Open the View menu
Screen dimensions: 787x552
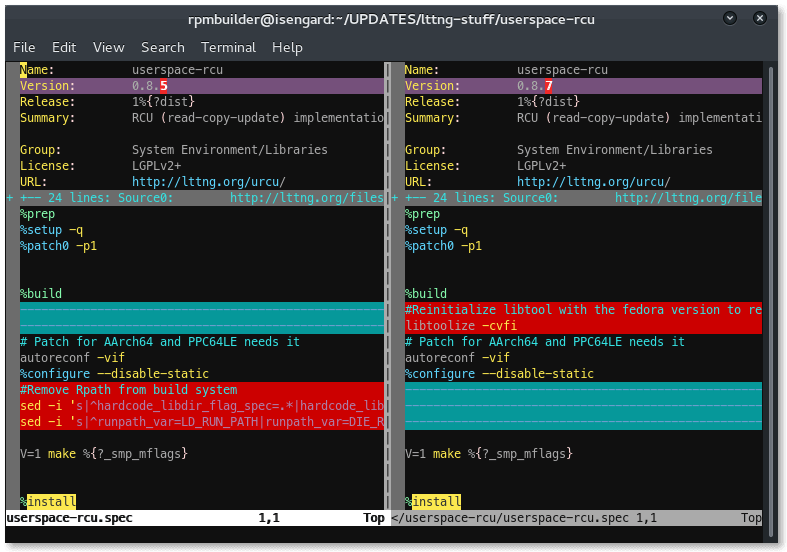(108, 47)
